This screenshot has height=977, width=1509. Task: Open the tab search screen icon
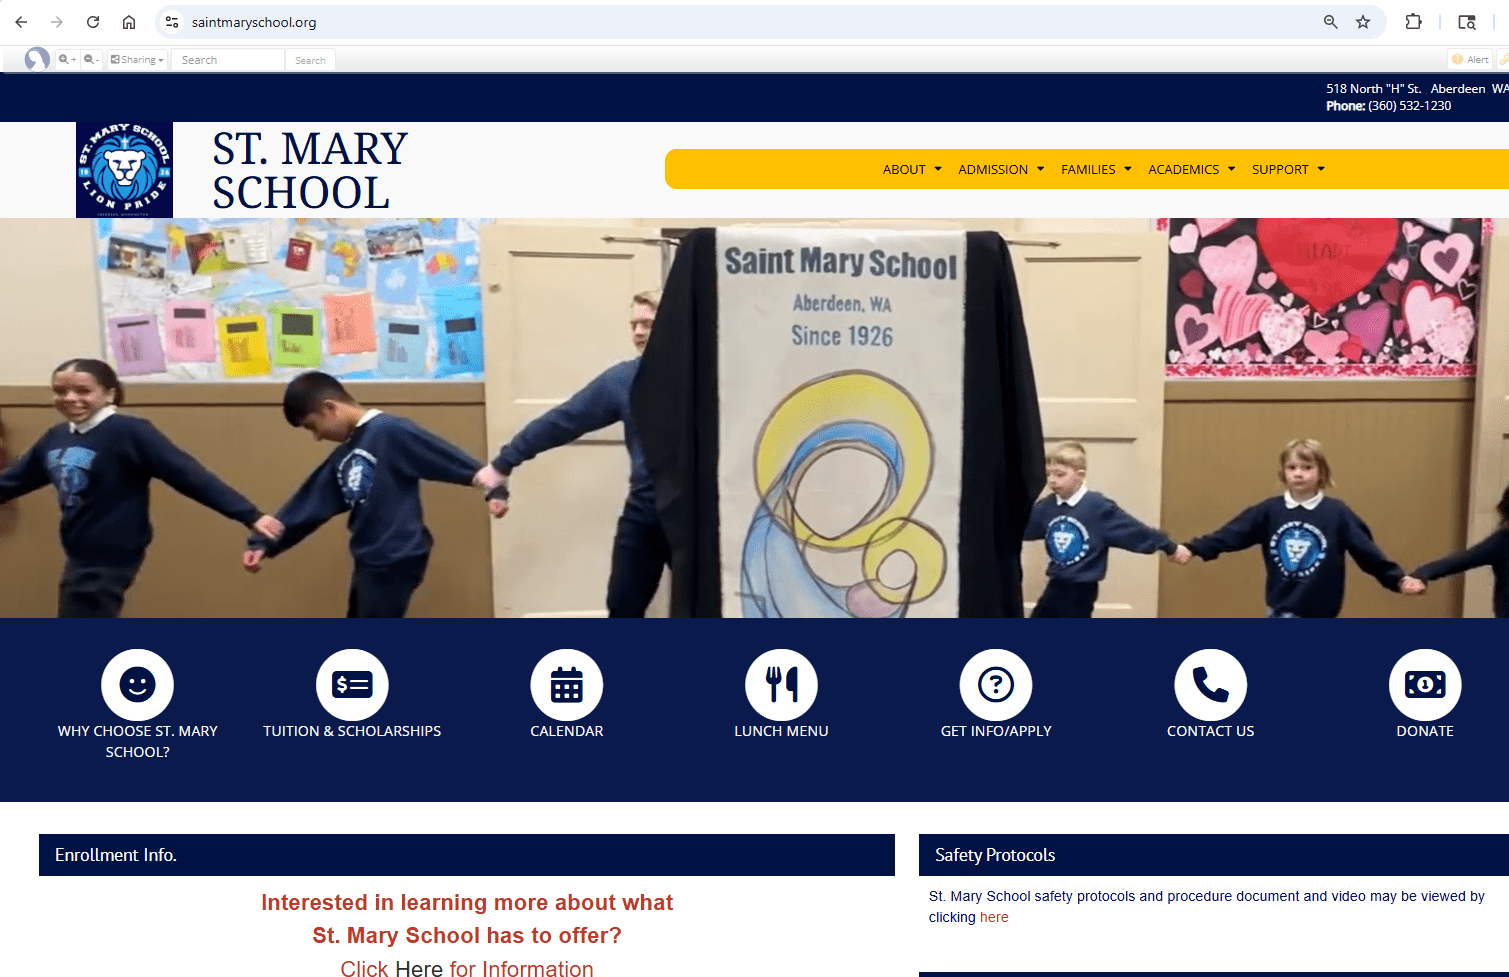pos(1467,22)
